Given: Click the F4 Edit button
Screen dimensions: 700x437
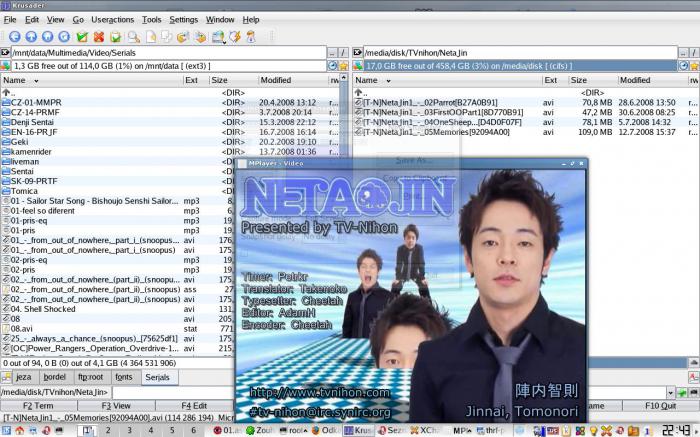Looking at the screenshot, I should pos(194,406).
